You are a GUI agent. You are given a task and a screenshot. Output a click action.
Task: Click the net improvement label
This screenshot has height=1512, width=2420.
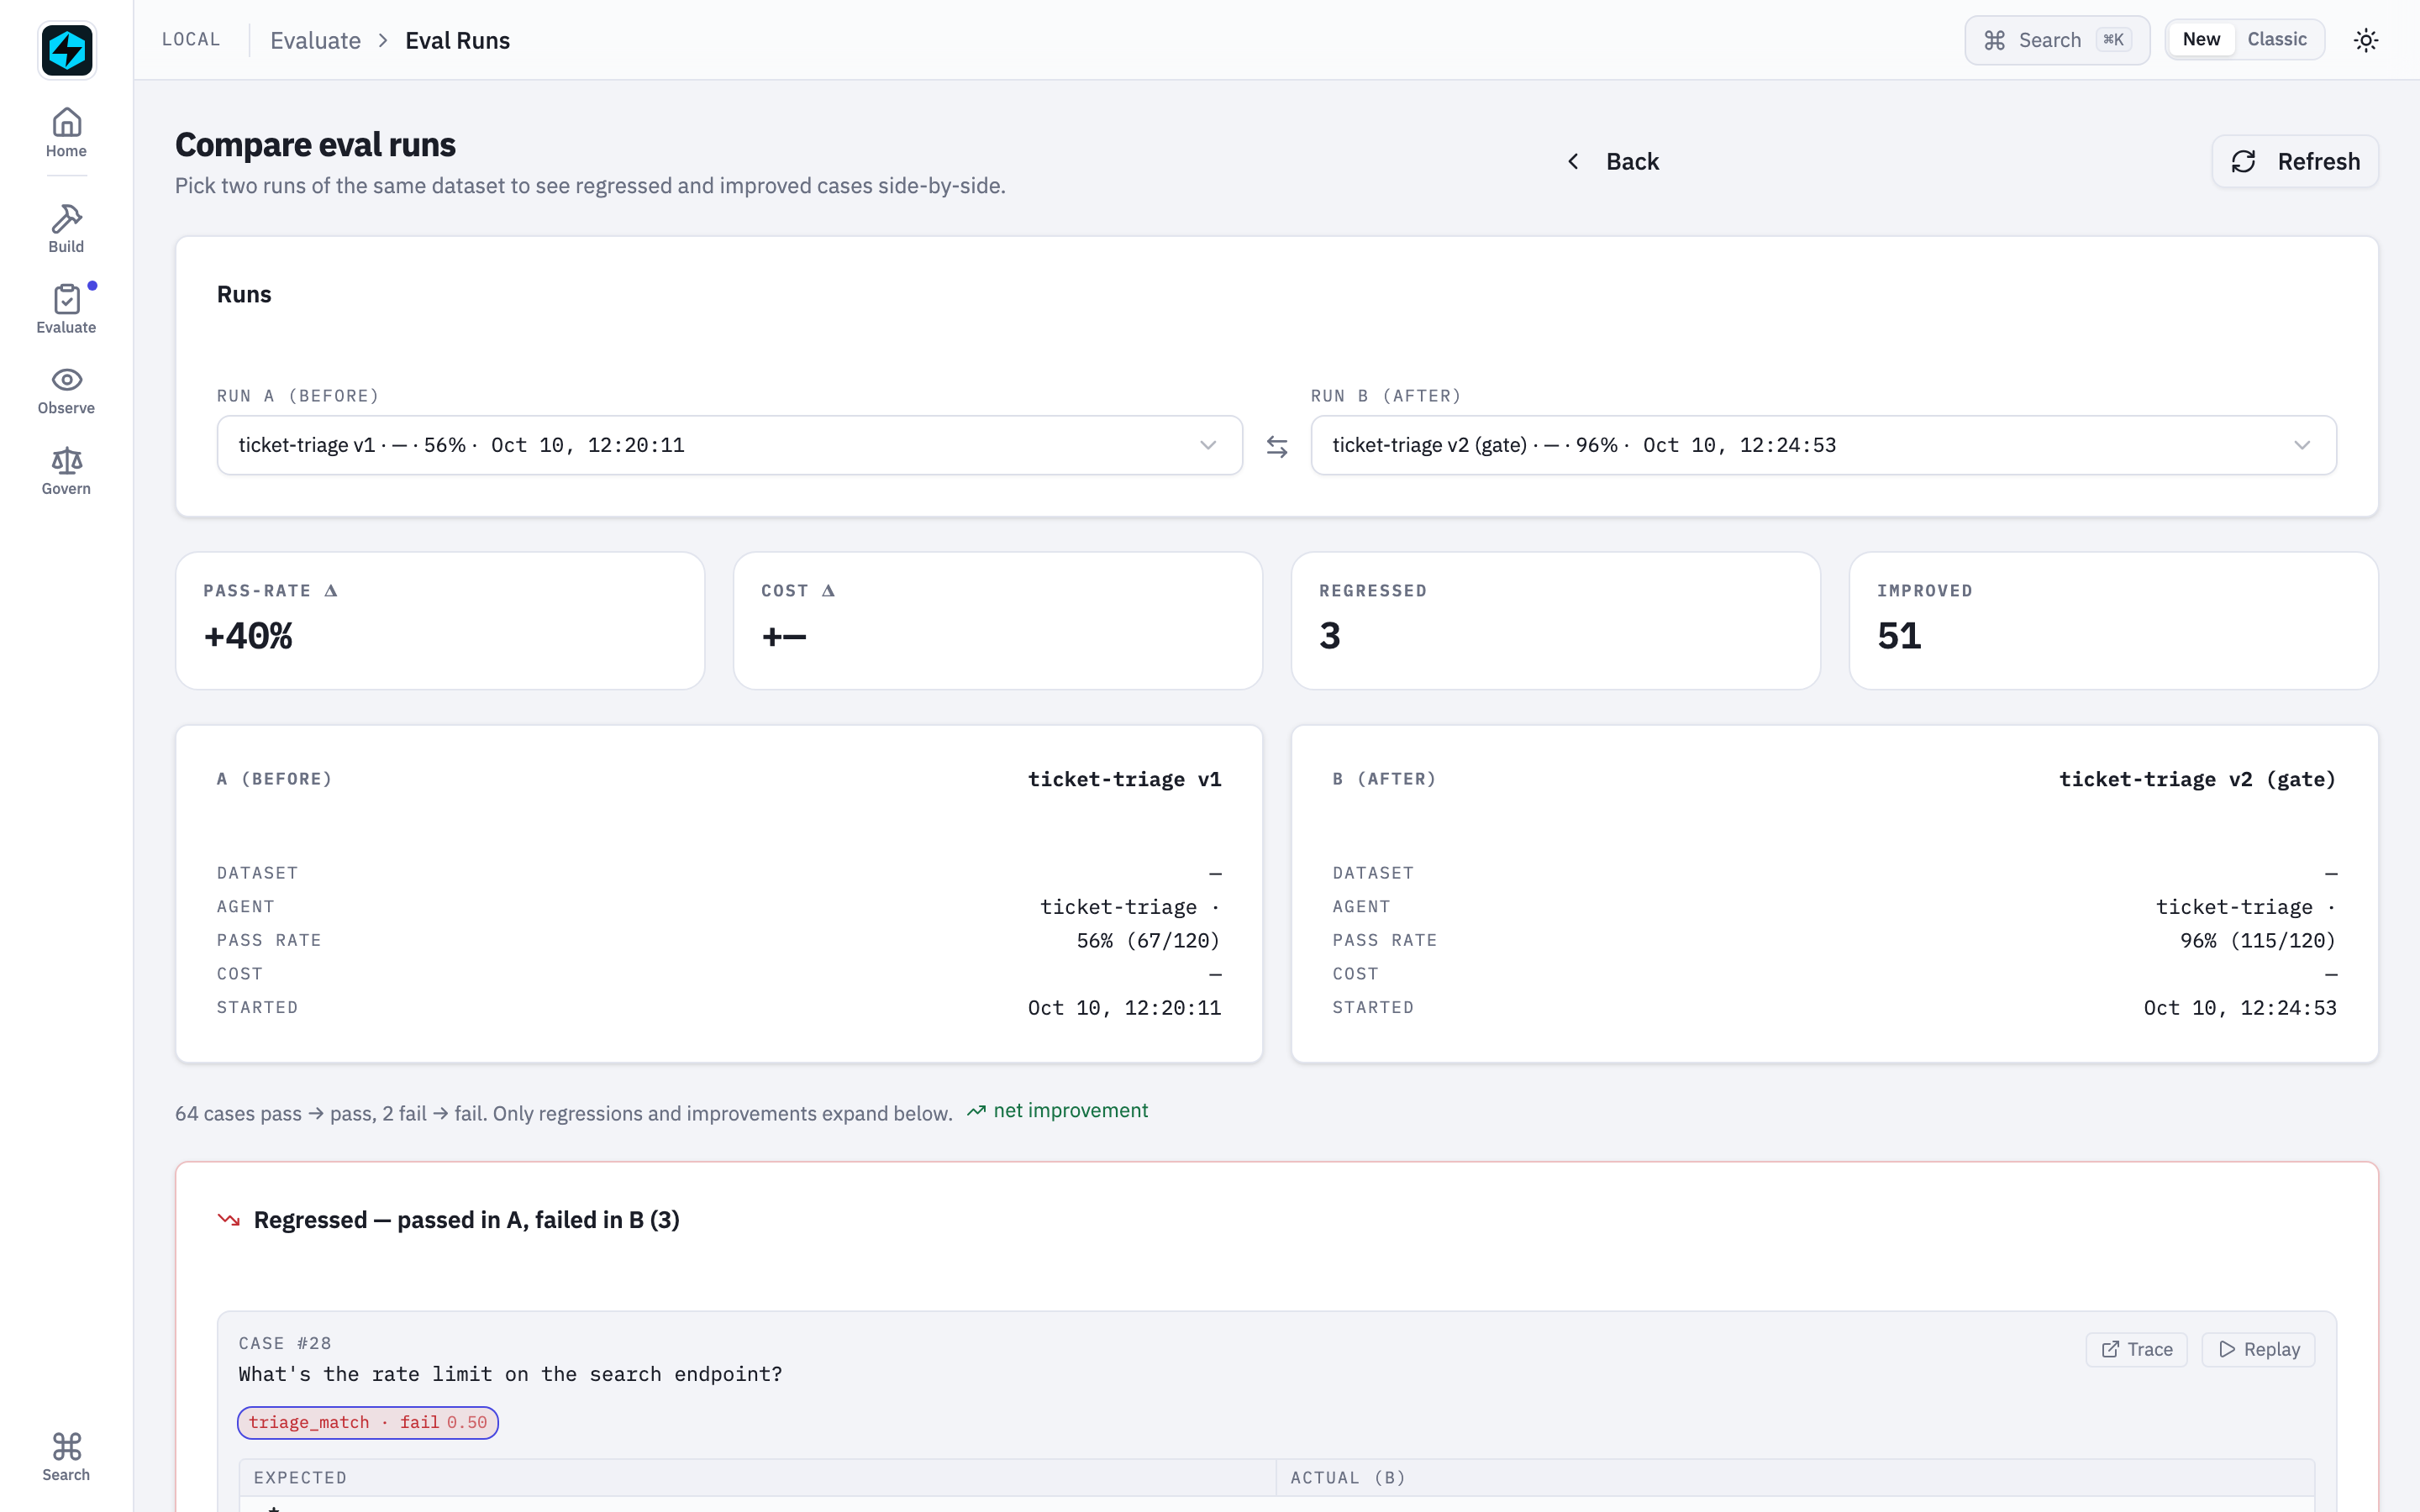pyautogui.click(x=1058, y=1111)
